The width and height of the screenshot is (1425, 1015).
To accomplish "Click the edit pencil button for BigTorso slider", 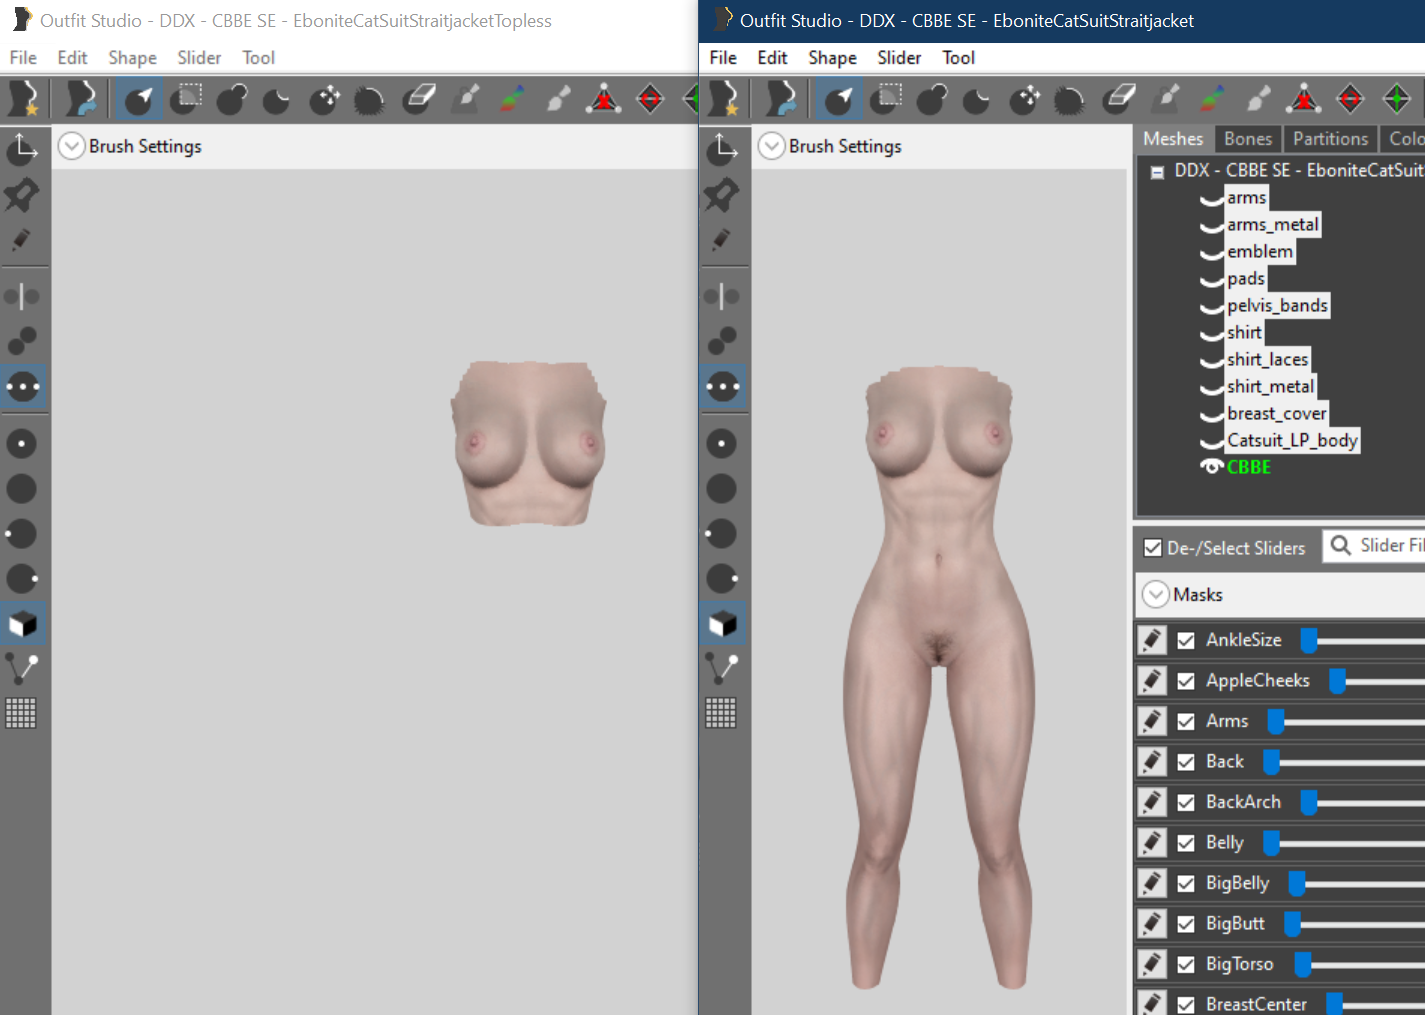I will (1152, 964).
